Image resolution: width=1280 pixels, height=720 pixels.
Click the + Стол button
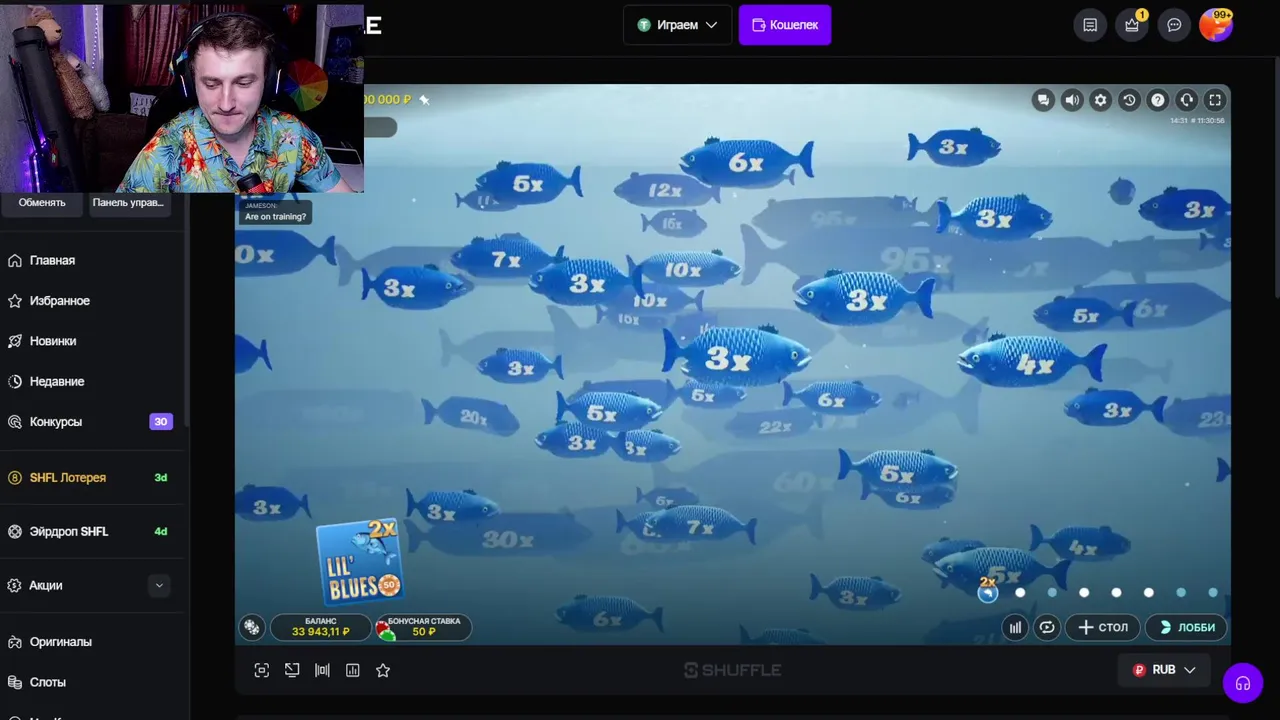pyautogui.click(x=1102, y=627)
